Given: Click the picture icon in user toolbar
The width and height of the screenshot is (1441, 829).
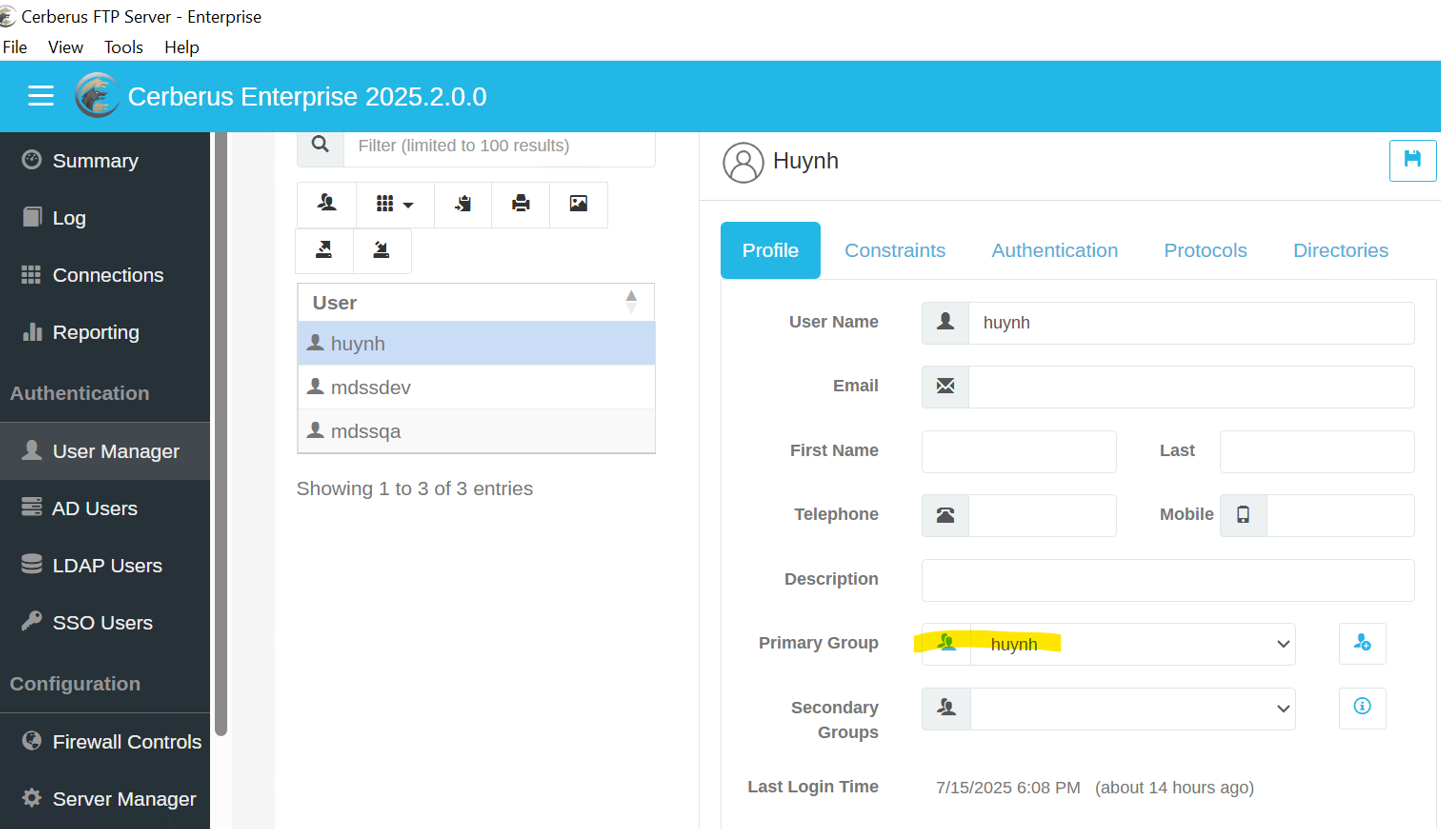Looking at the screenshot, I should pos(578,204).
